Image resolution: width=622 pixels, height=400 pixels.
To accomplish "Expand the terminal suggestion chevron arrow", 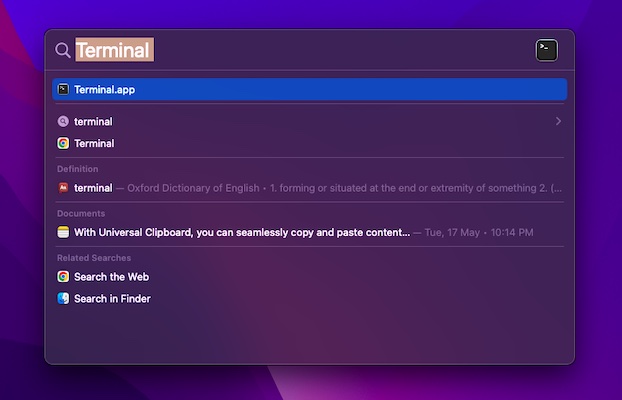I will pos(558,121).
